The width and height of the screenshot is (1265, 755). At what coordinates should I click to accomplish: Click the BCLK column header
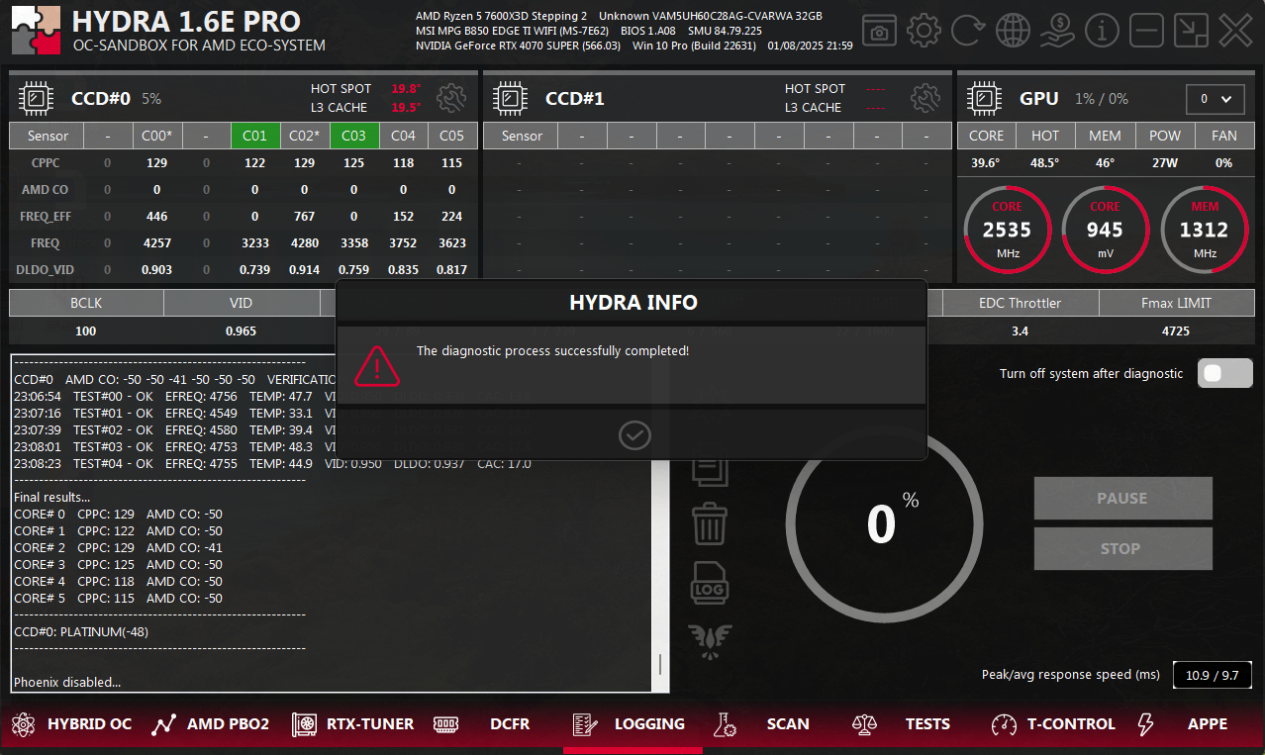(87, 303)
